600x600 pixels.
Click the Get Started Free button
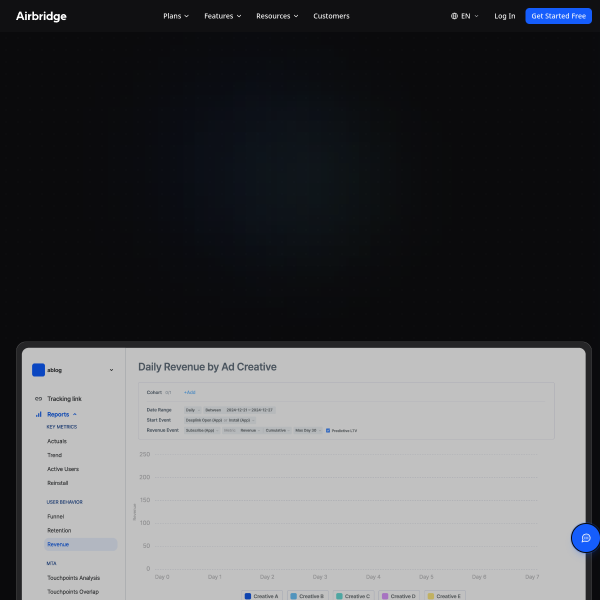pyautogui.click(x=558, y=16)
